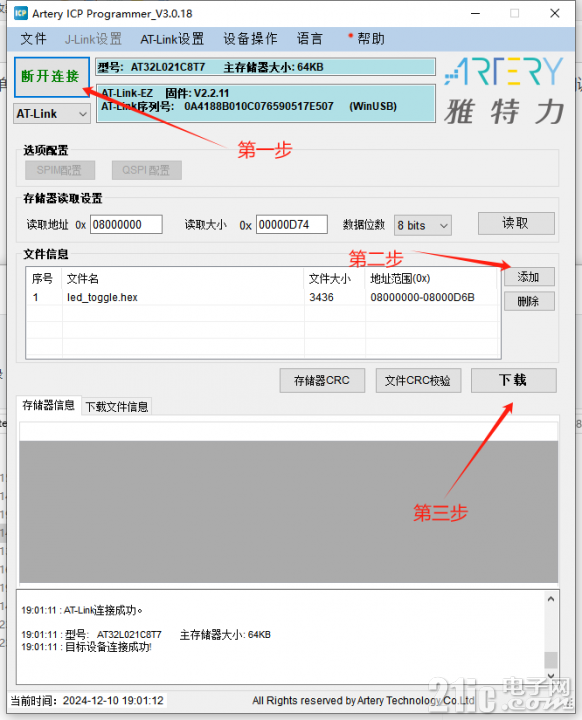This screenshot has height=720, width=582.
Task: Click the disabled QSPI配置 button
Action: point(147,170)
